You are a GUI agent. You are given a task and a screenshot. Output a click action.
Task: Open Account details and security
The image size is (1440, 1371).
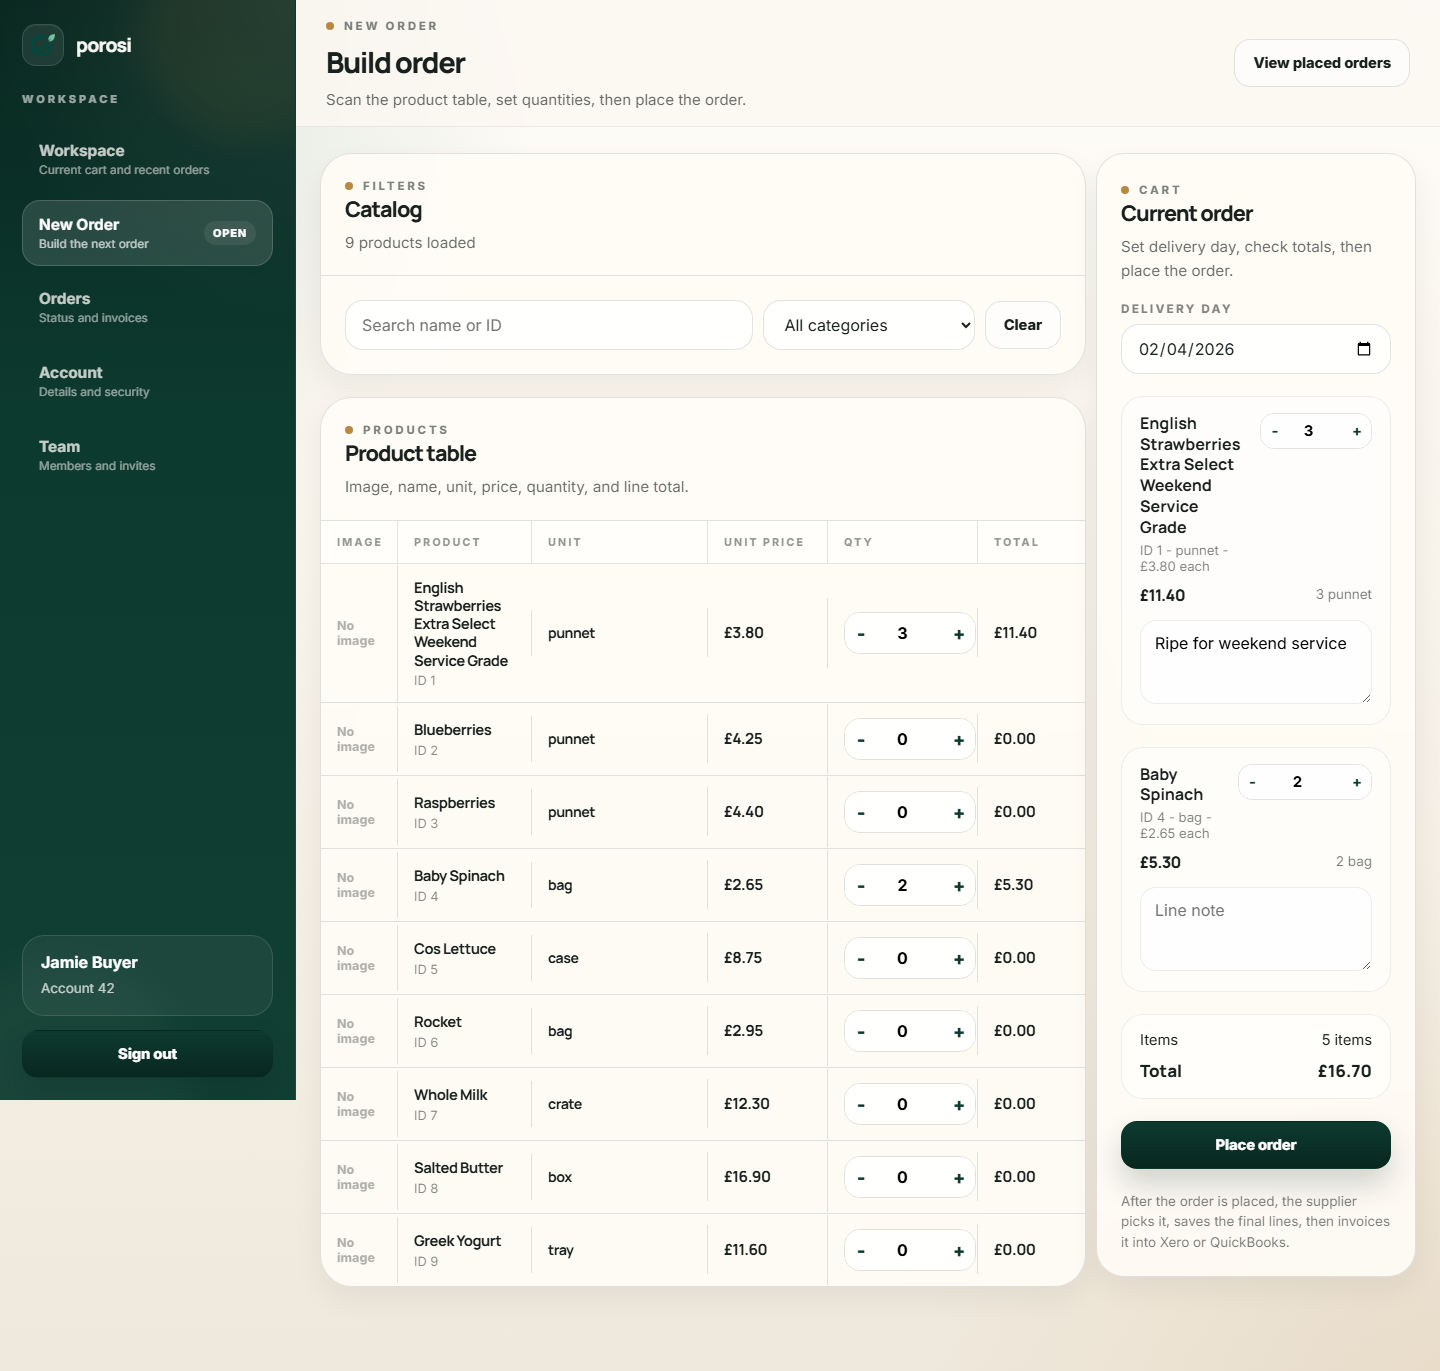point(147,381)
